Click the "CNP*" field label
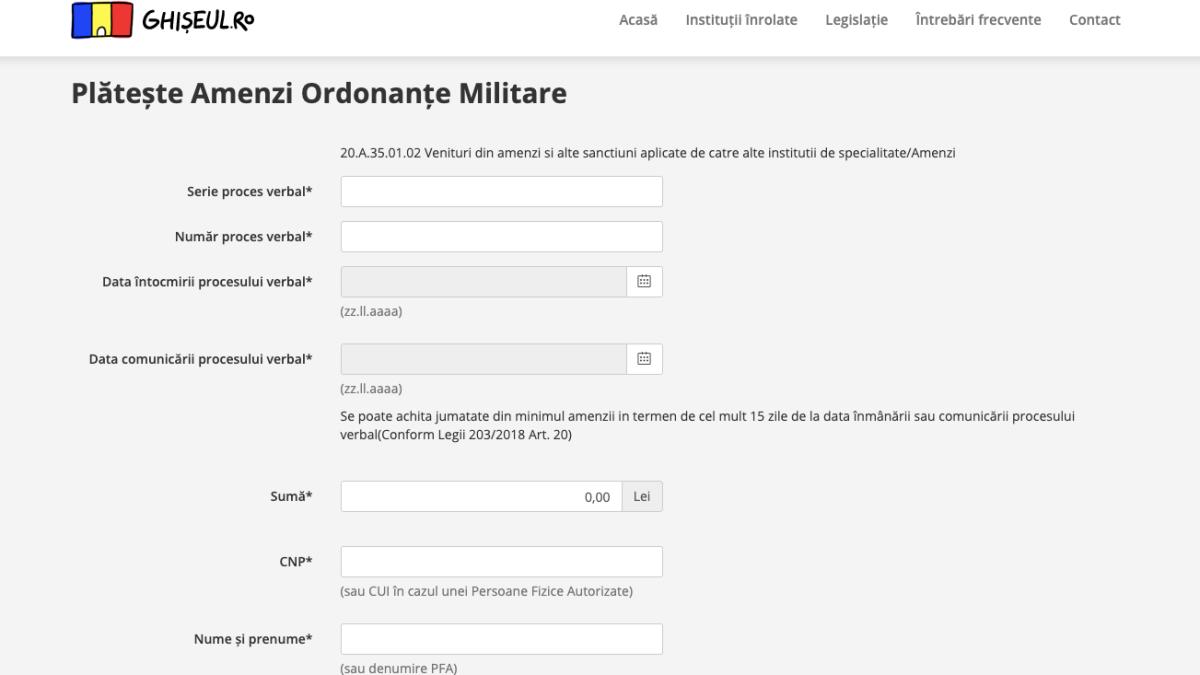Screen dimensions: 1200x675 point(295,562)
